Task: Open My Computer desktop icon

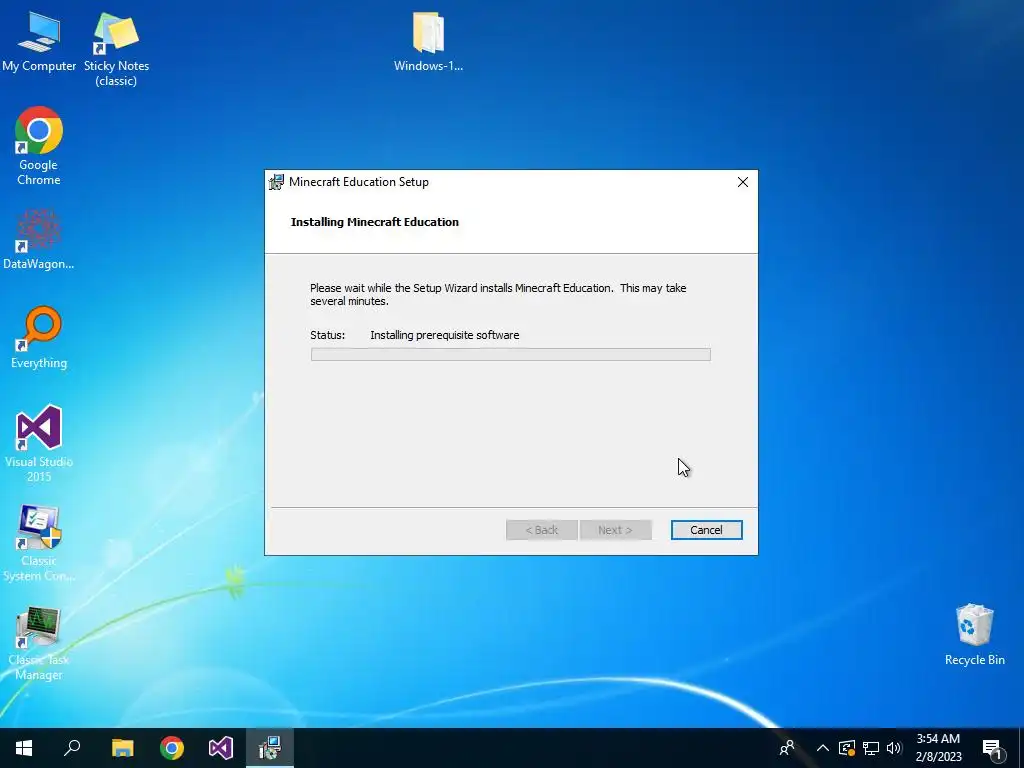Action: click(39, 41)
